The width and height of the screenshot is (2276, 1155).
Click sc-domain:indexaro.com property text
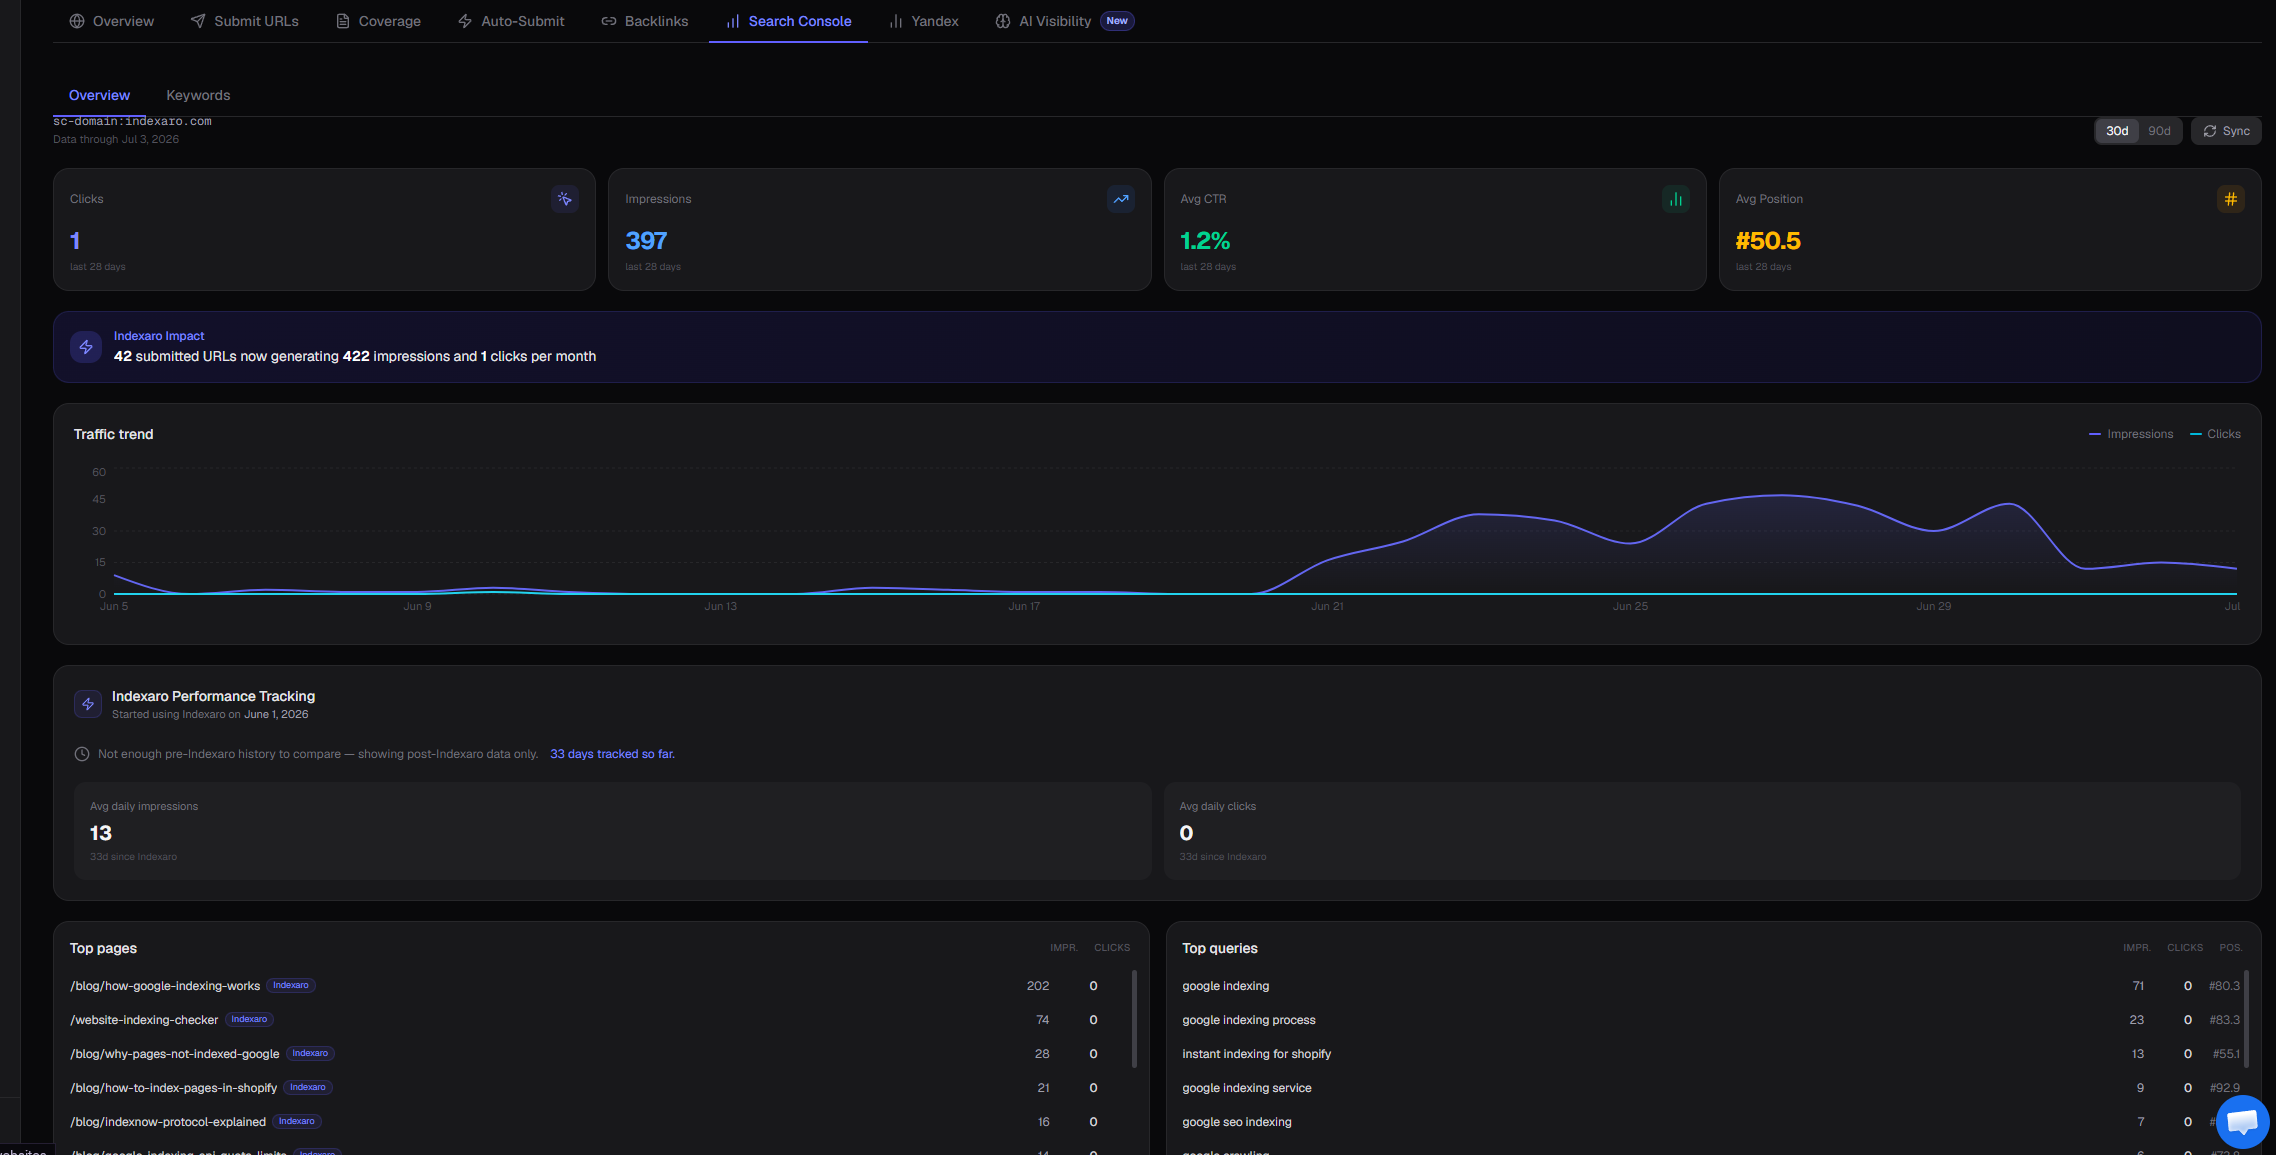[x=132, y=121]
